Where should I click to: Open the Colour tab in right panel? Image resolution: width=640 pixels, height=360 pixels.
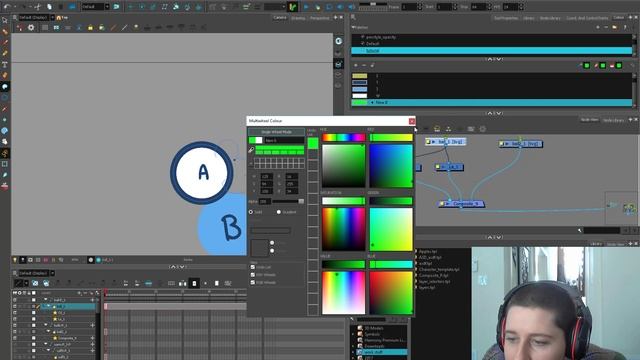[x=619, y=18]
